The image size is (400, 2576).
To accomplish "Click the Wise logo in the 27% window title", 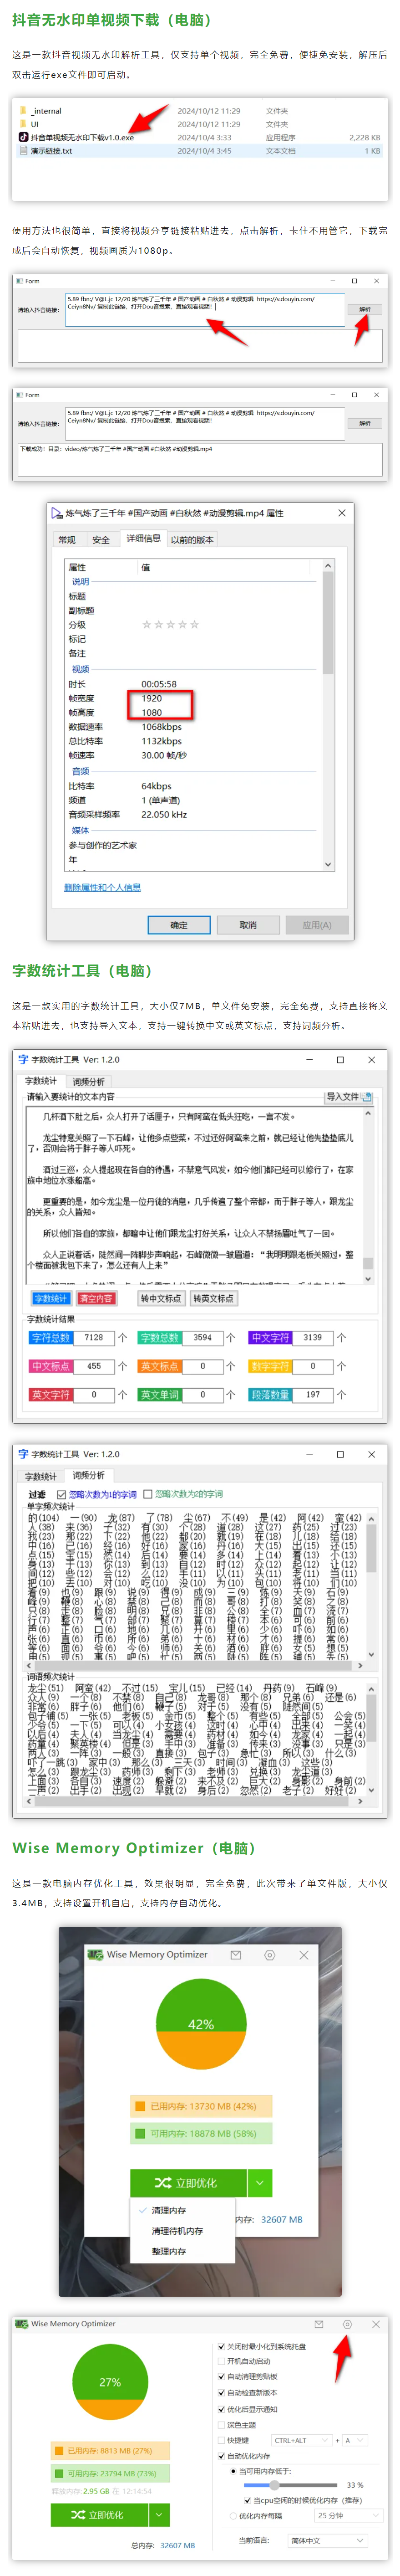I will (x=22, y=2324).
